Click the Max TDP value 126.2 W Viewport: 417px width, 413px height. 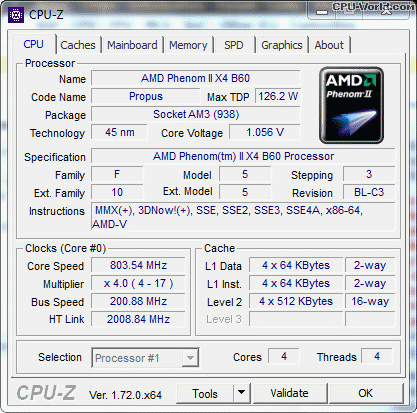278,96
